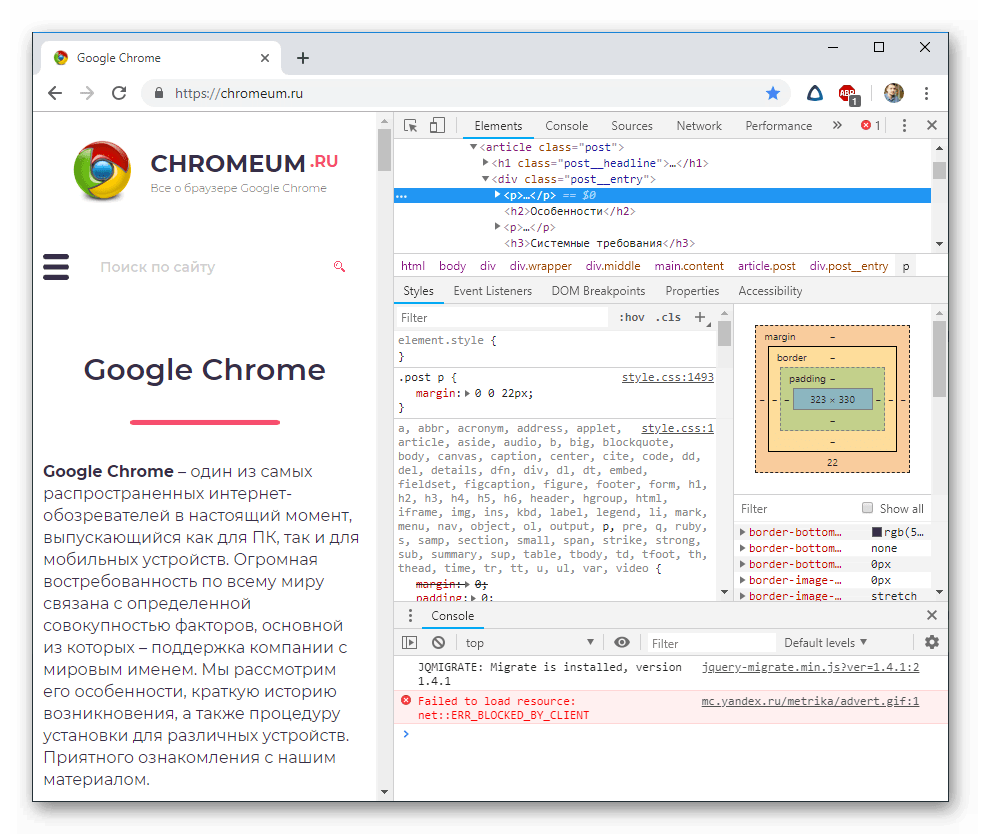Screen dimensions: 981x834
Task: Select the inspect element picker tool
Action: click(410, 126)
